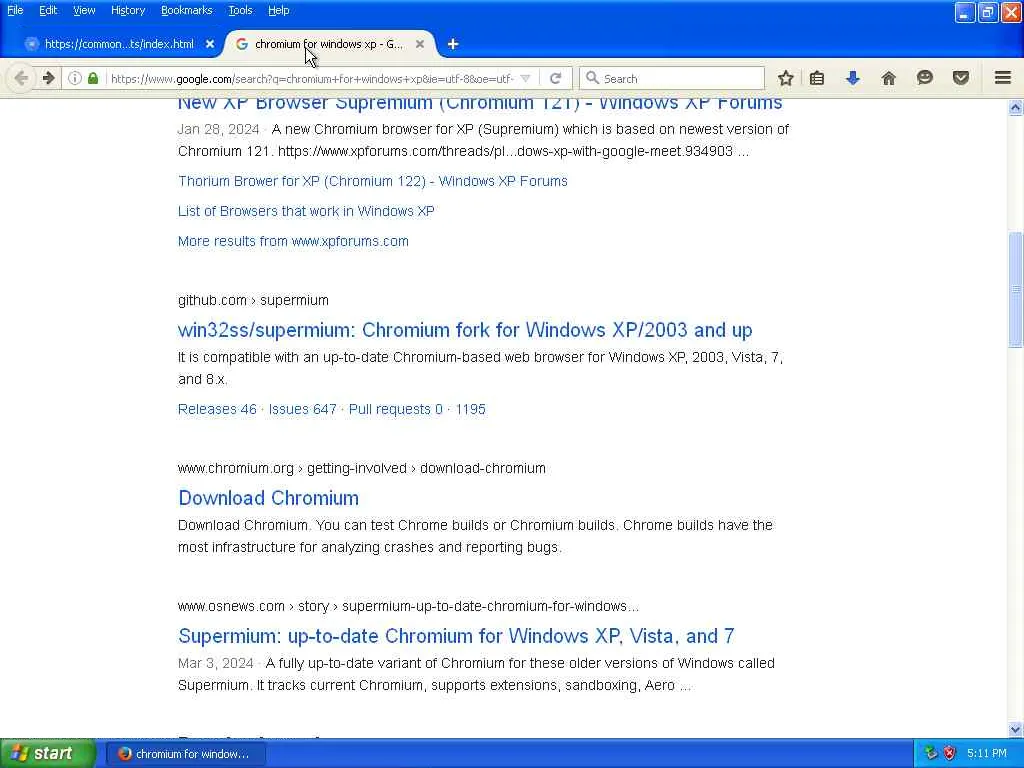Select the chromium for windows xp Google tab
The width and height of the screenshot is (1024, 768).
click(x=328, y=44)
